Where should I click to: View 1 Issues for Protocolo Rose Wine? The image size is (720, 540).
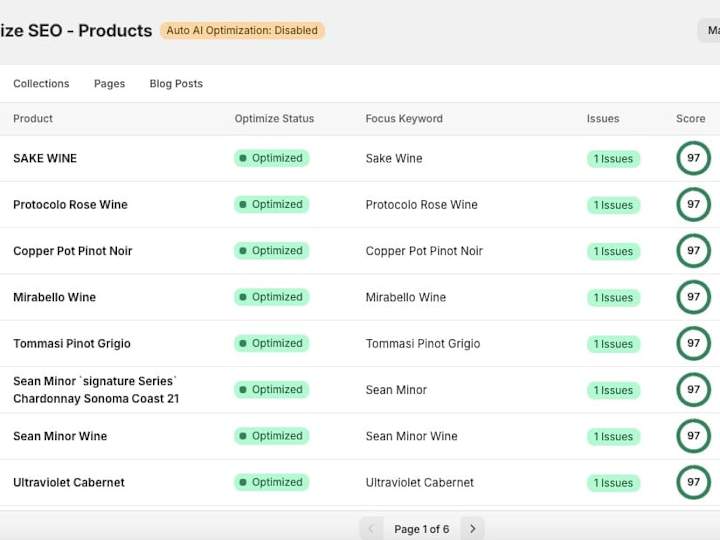(613, 205)
